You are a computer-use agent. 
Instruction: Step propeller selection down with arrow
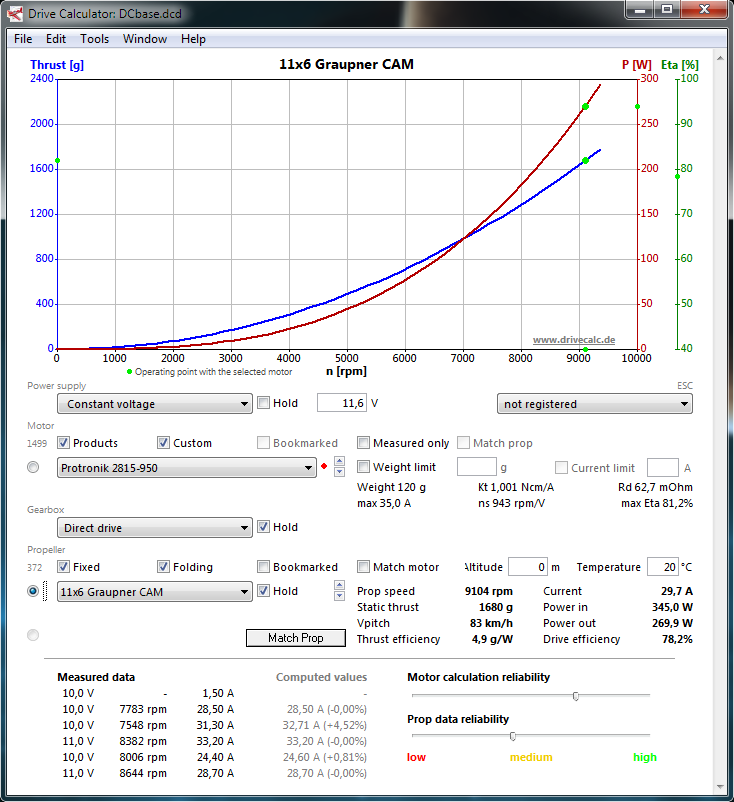tap(339, 596)
